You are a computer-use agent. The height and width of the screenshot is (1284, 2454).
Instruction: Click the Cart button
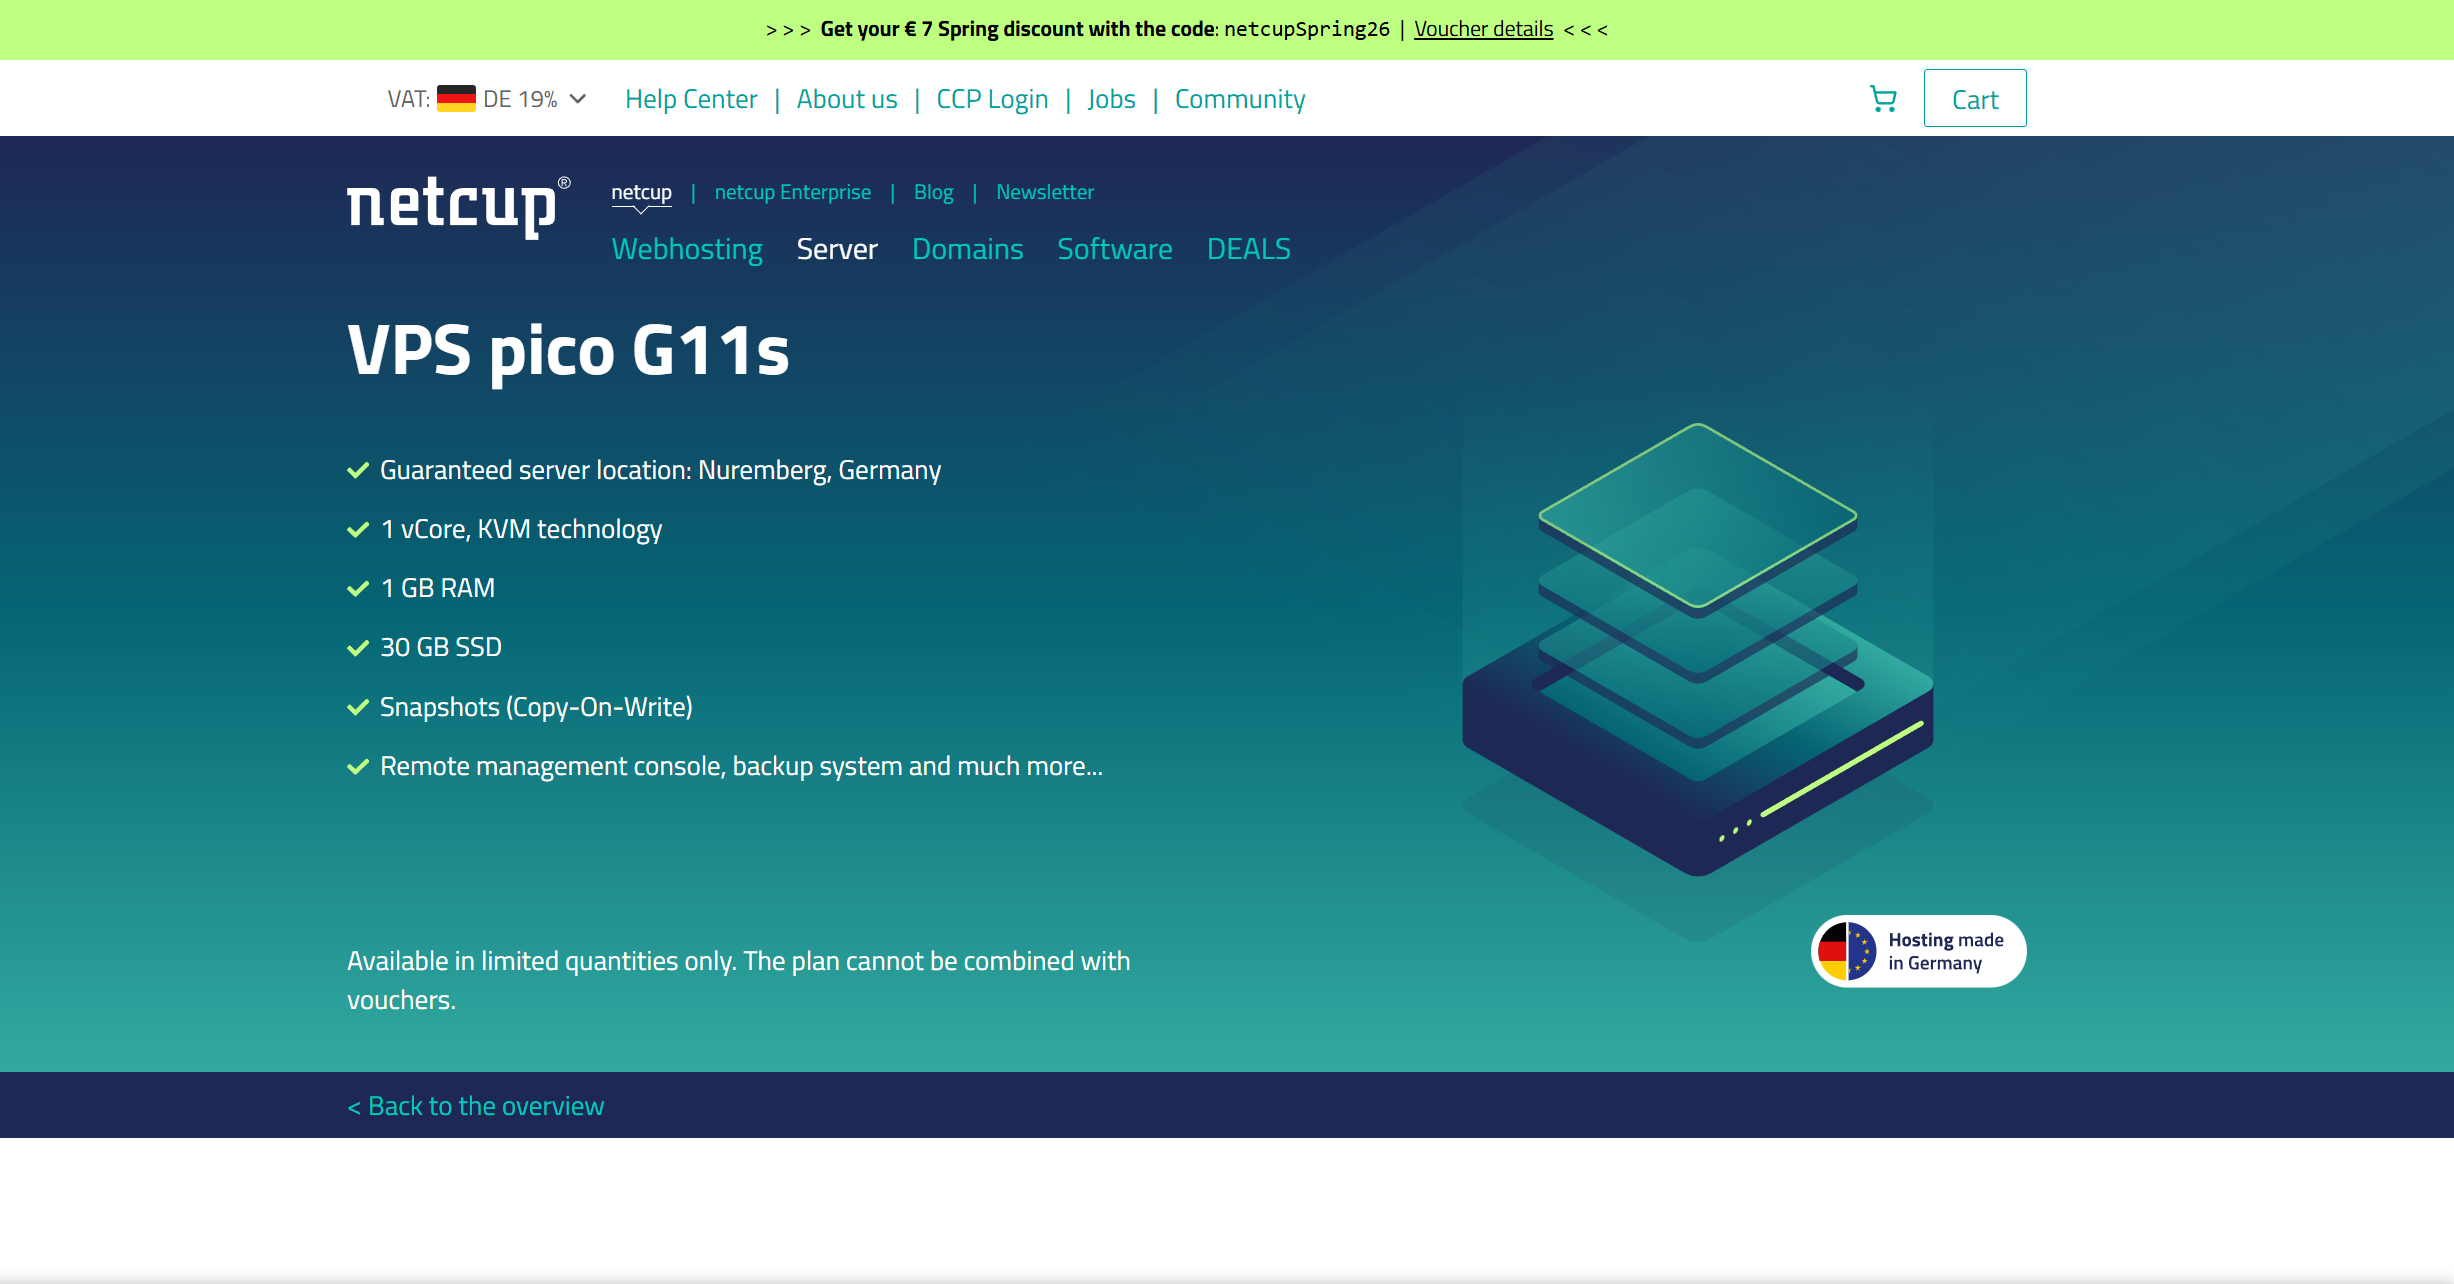coord(1974,98)
